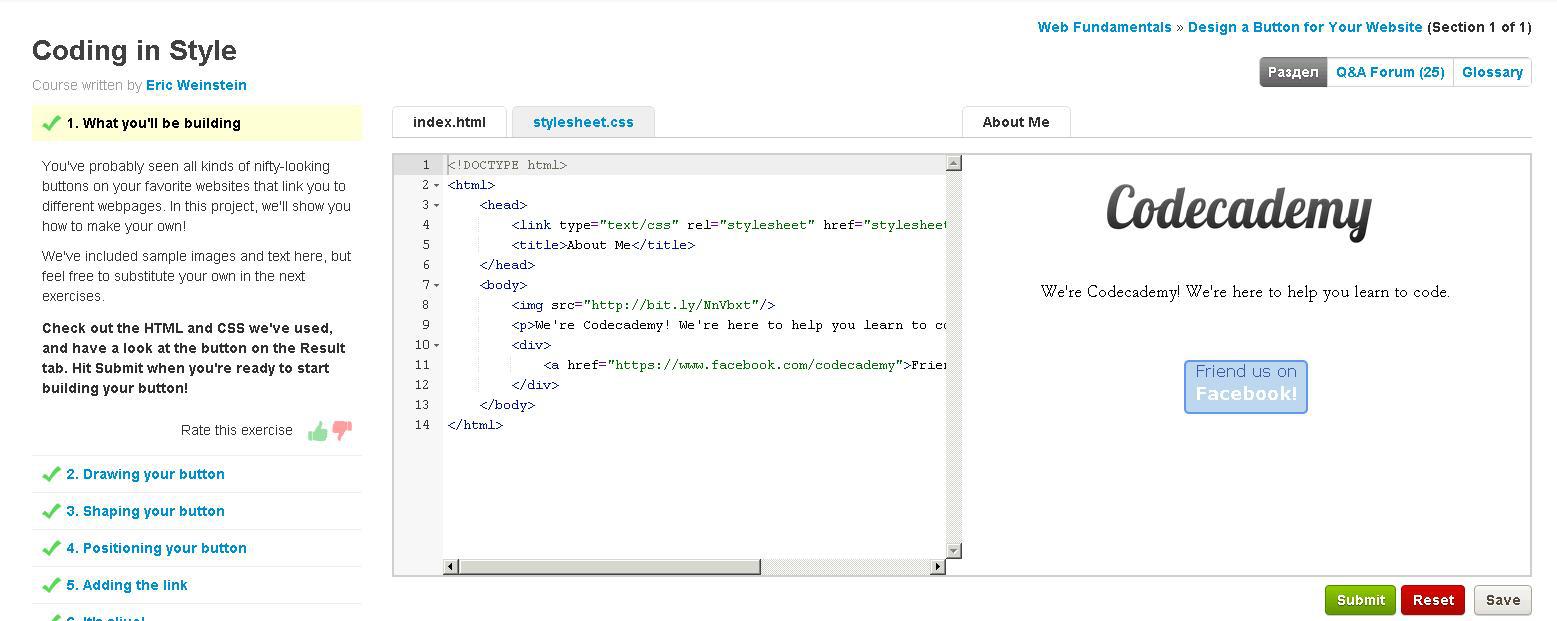Switch to the stylesheet.css tab
The height and width of the screenshot is (621, 1557).
pyautogui.click(x=583, y=122)
